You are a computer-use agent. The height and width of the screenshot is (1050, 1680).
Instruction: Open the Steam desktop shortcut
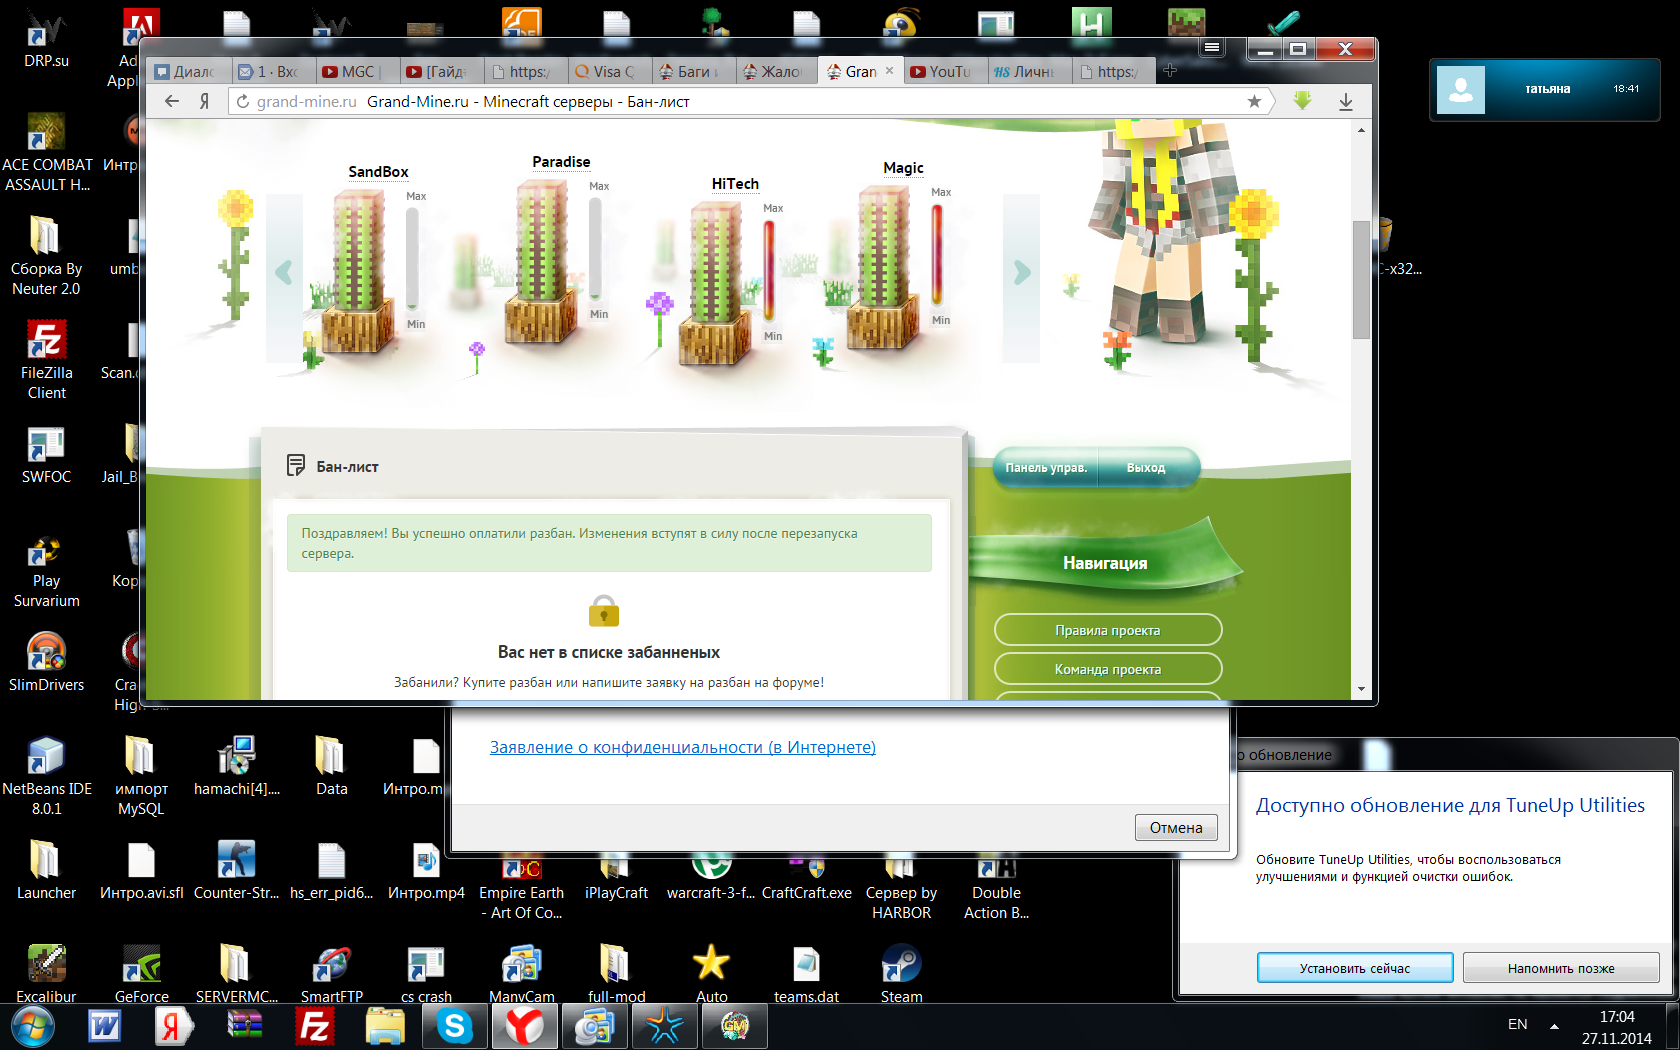pyautogui.click(x=901, y=974)
